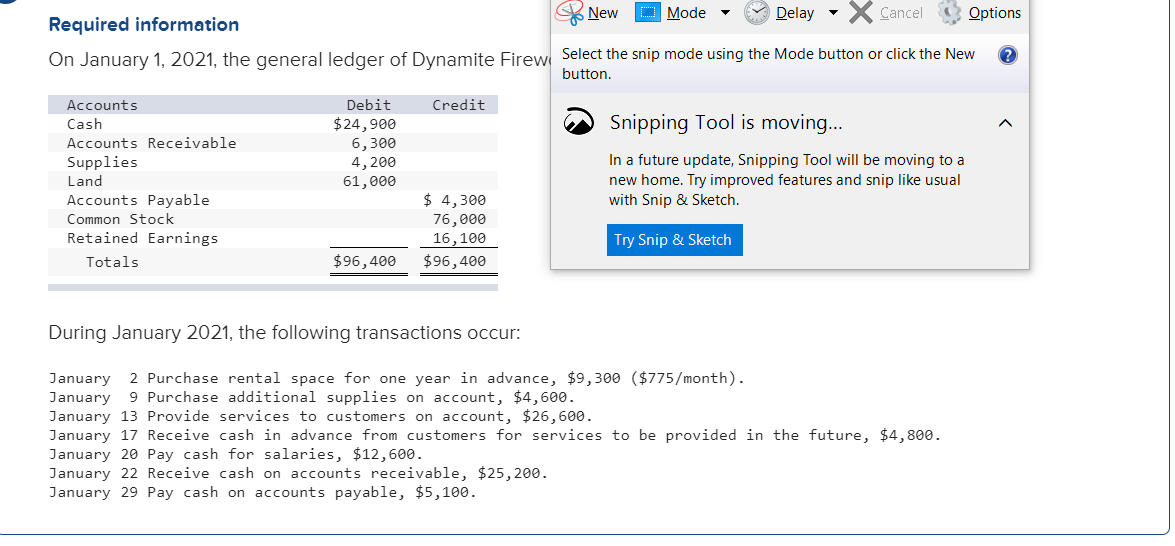Open the blue help question mark icon

[x=1009, y=55]
